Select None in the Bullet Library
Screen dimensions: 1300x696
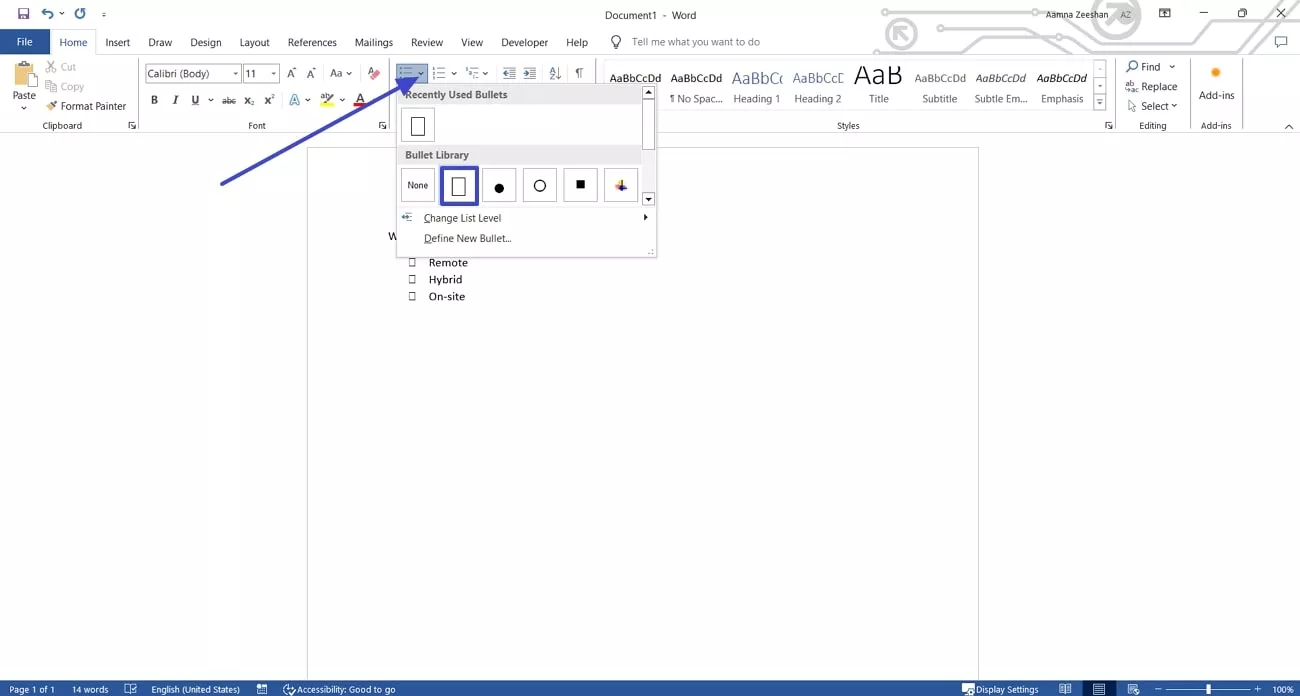(418, 185)
